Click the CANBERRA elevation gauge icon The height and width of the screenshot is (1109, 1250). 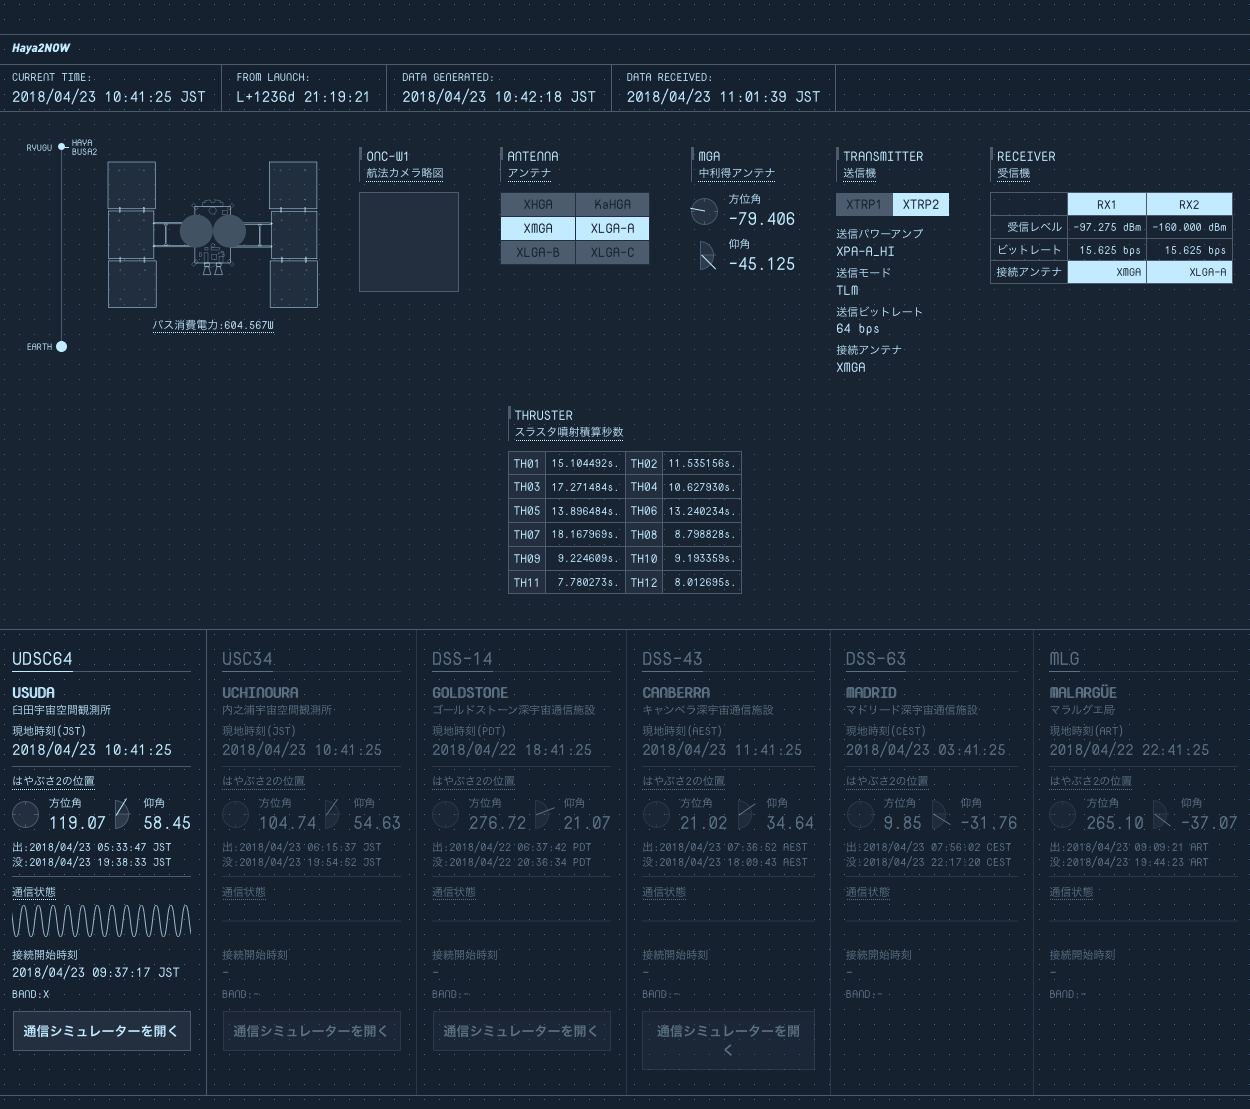click(x=746, y=814)
